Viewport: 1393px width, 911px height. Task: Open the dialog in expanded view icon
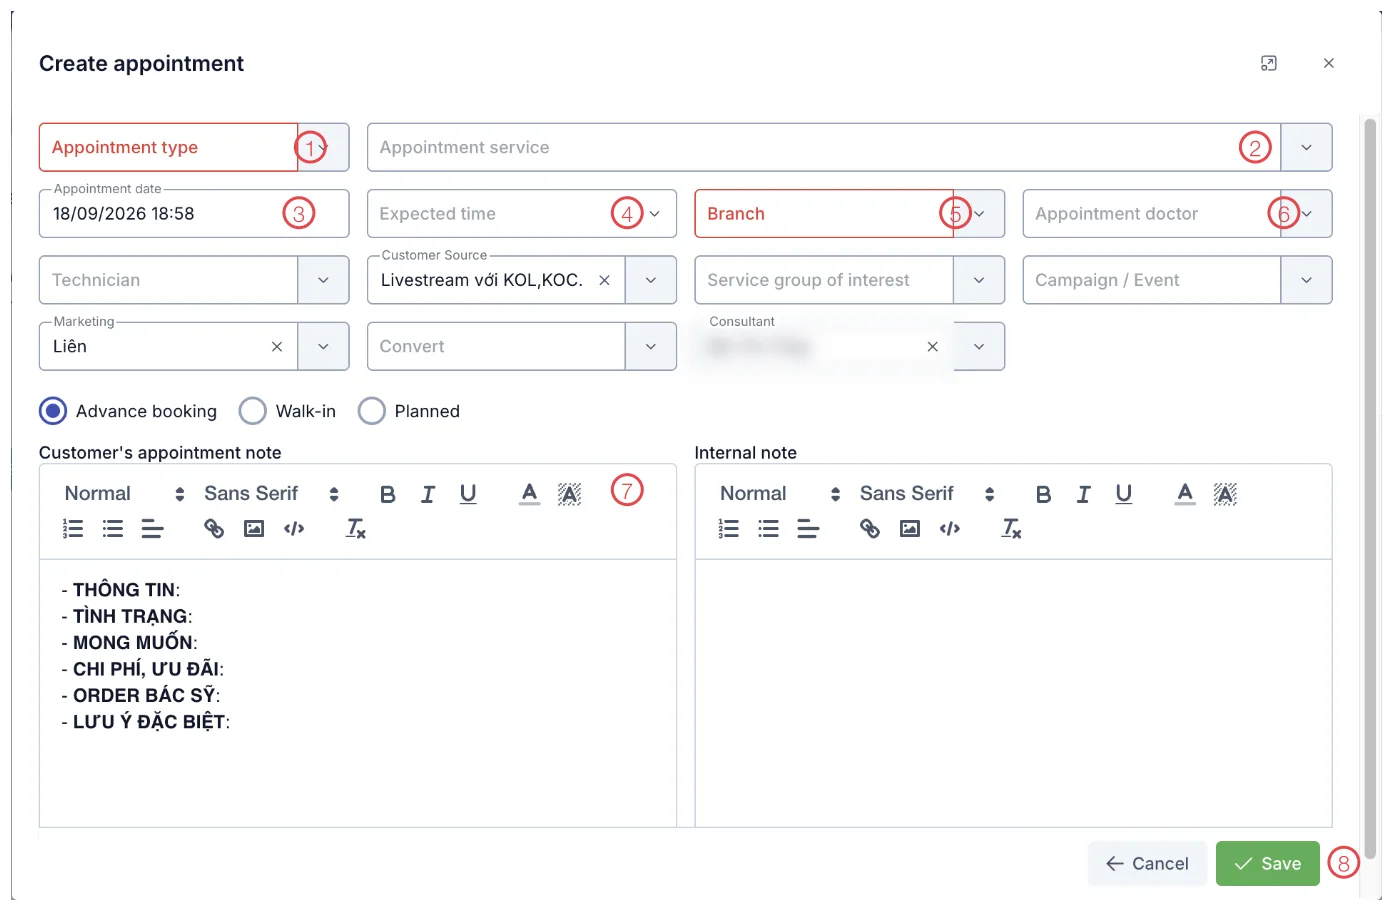click(1269, 63)
